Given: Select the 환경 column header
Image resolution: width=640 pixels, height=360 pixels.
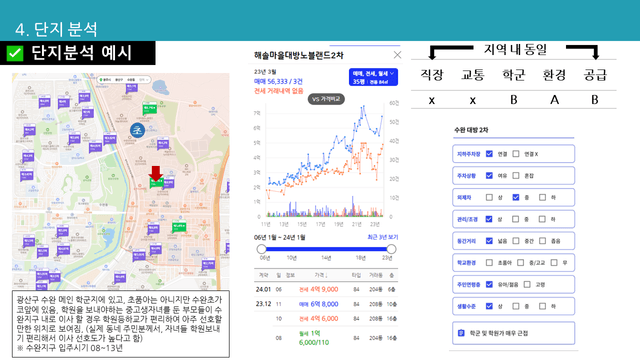Looking at the screenshot, I should click(554, 75).
